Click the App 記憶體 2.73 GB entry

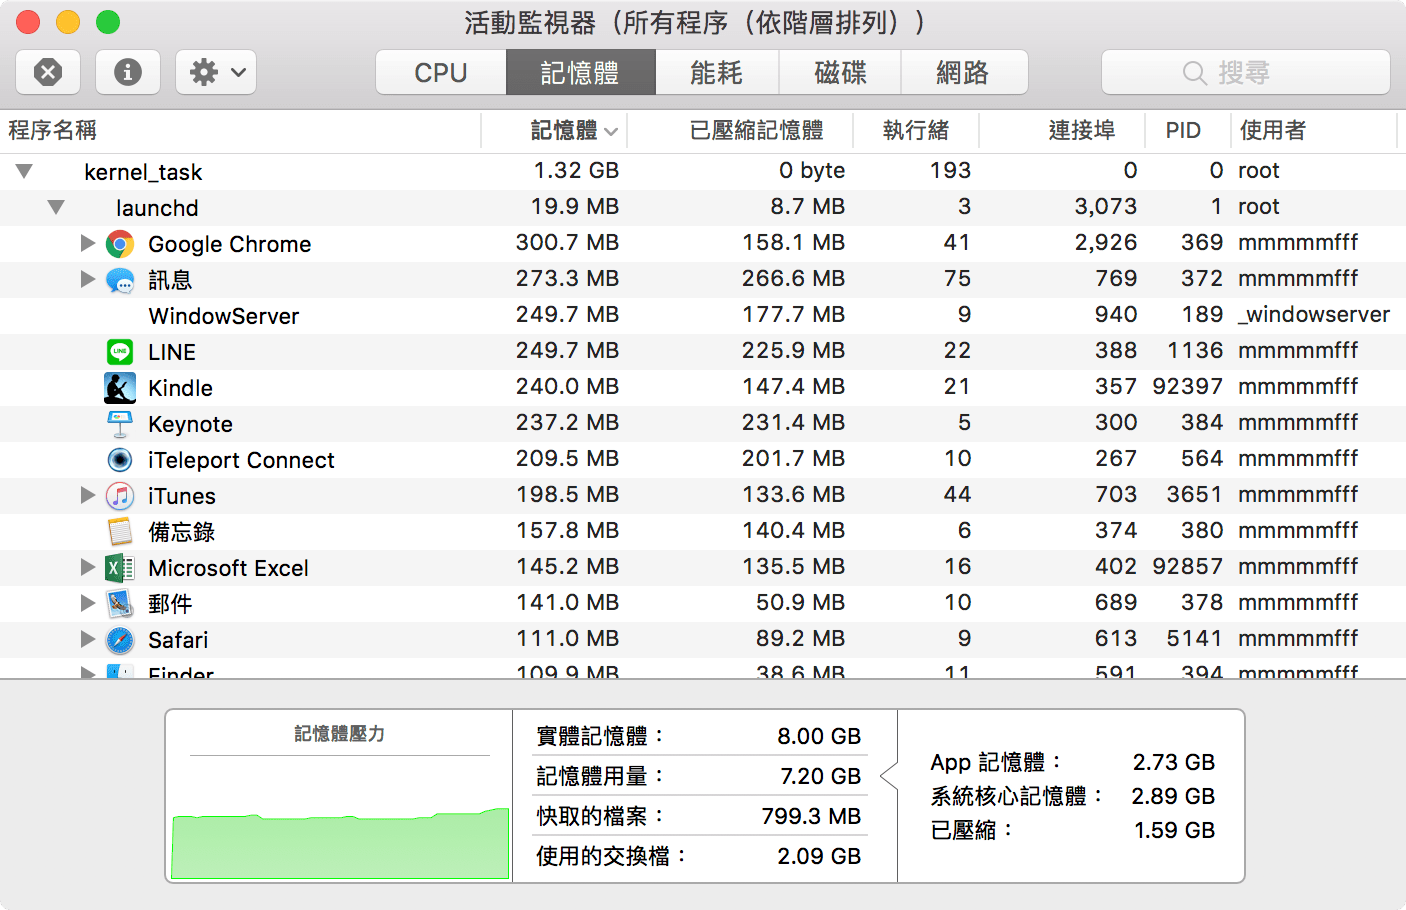coord(1072,762)
